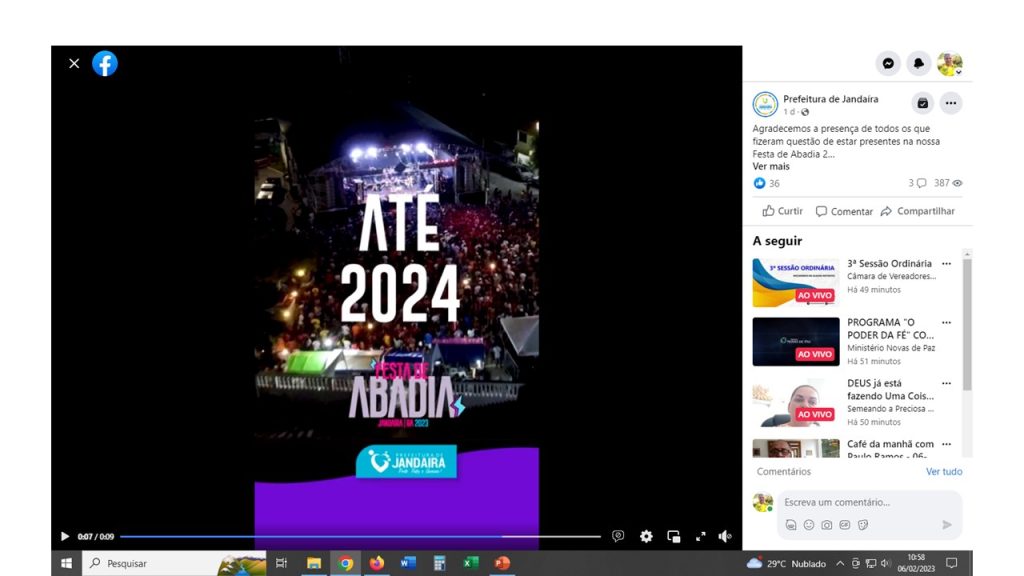Click Compartilhar to share the post
This screenshot has width=1024, height=576.
917,211
